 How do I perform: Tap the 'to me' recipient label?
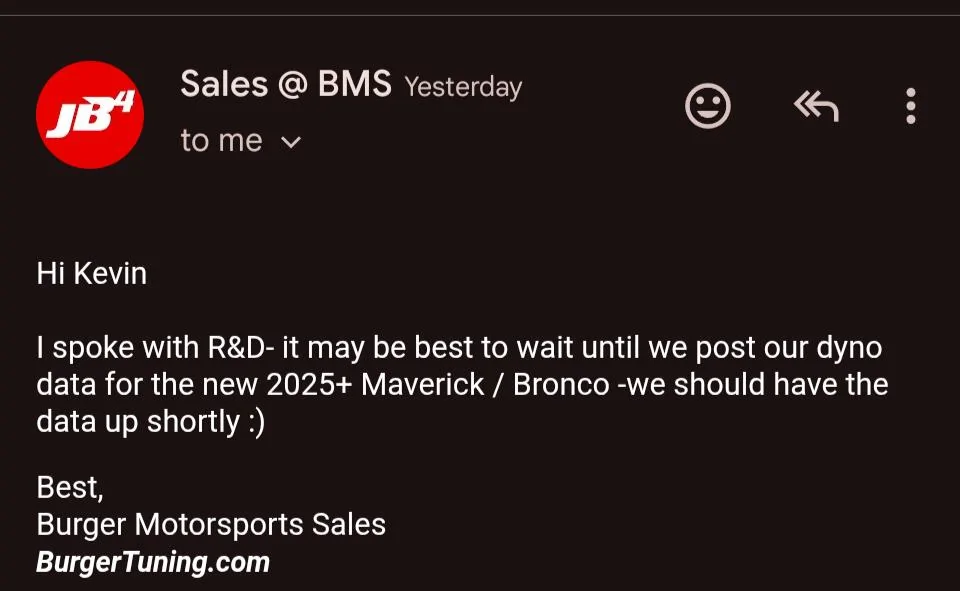tap(222, 141)
